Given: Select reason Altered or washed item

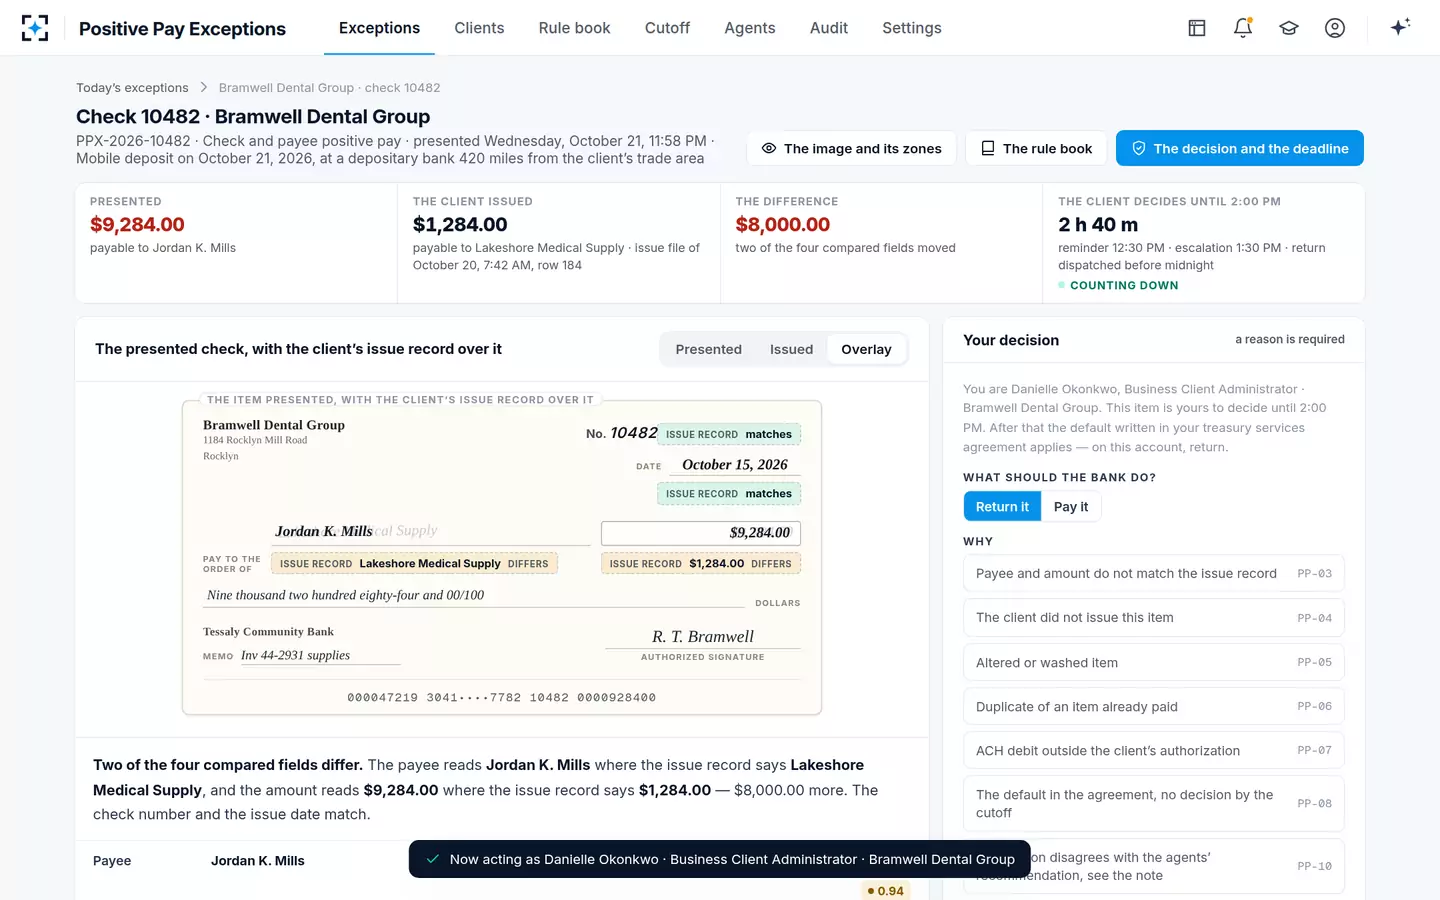Looking at the screenshot, I should (1154, 662).
